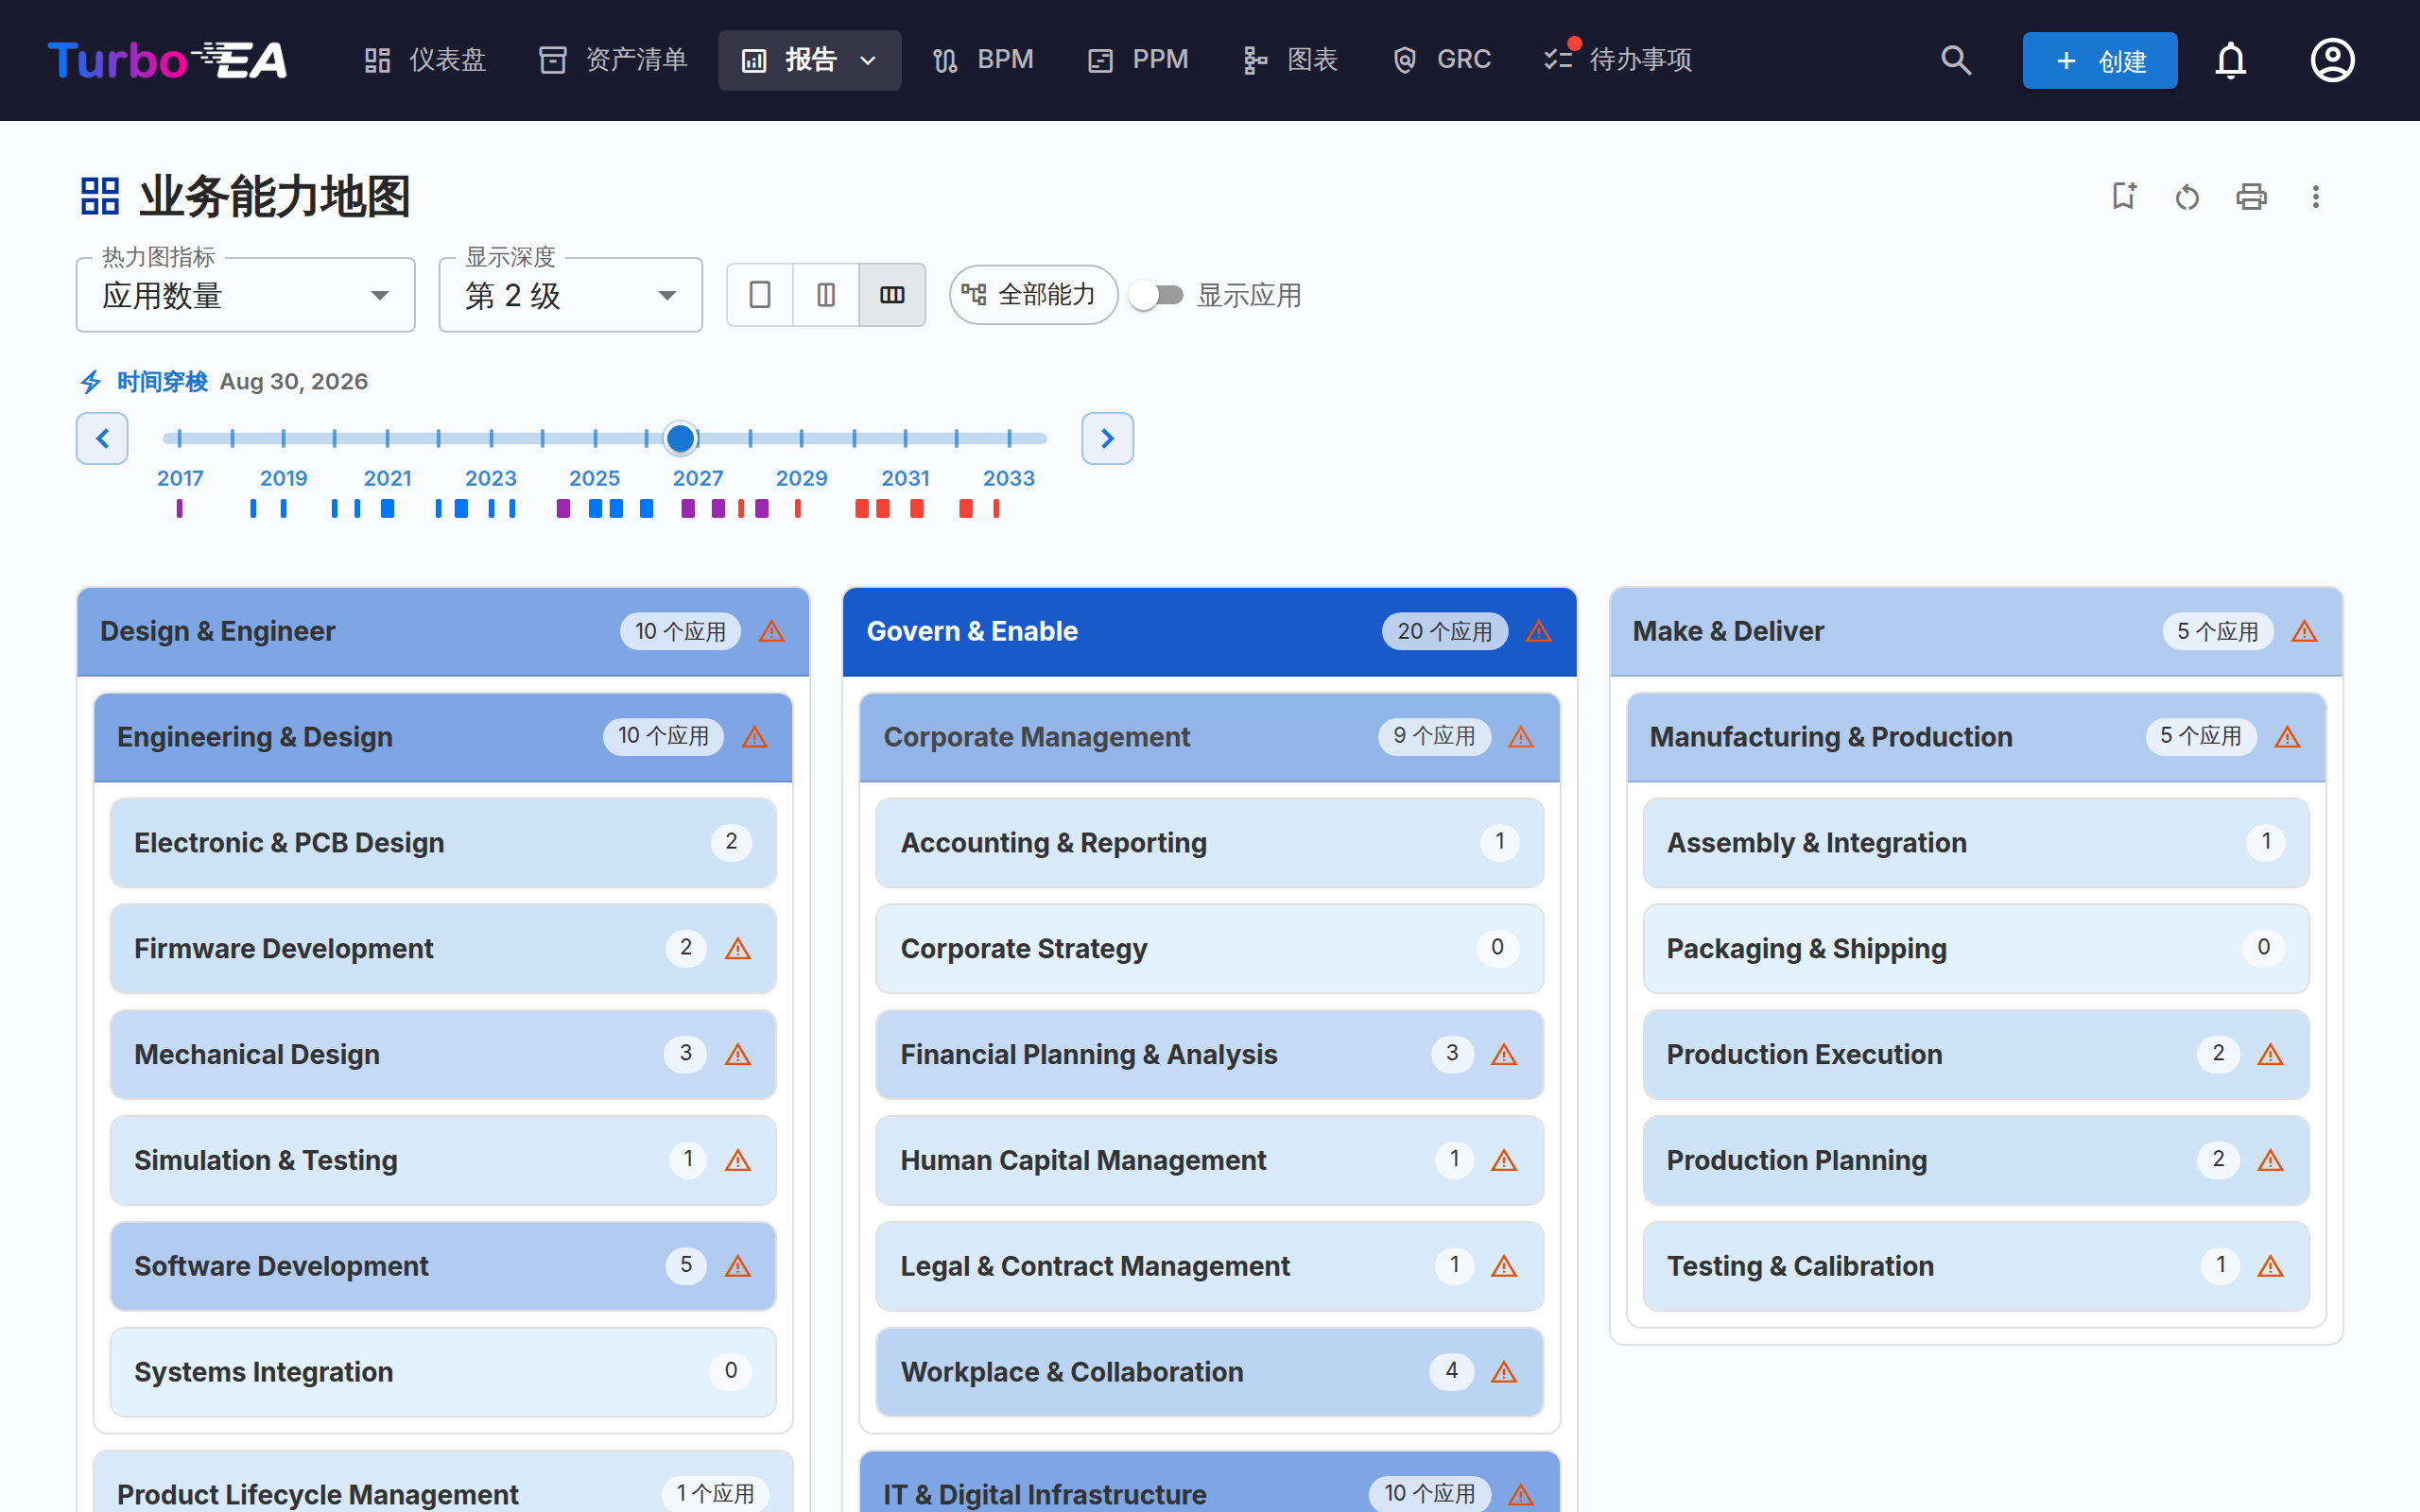2420x1512 pixels.
Task: Open GRC navigation item
Action: pyautogui.click(x=1441, y=60)
